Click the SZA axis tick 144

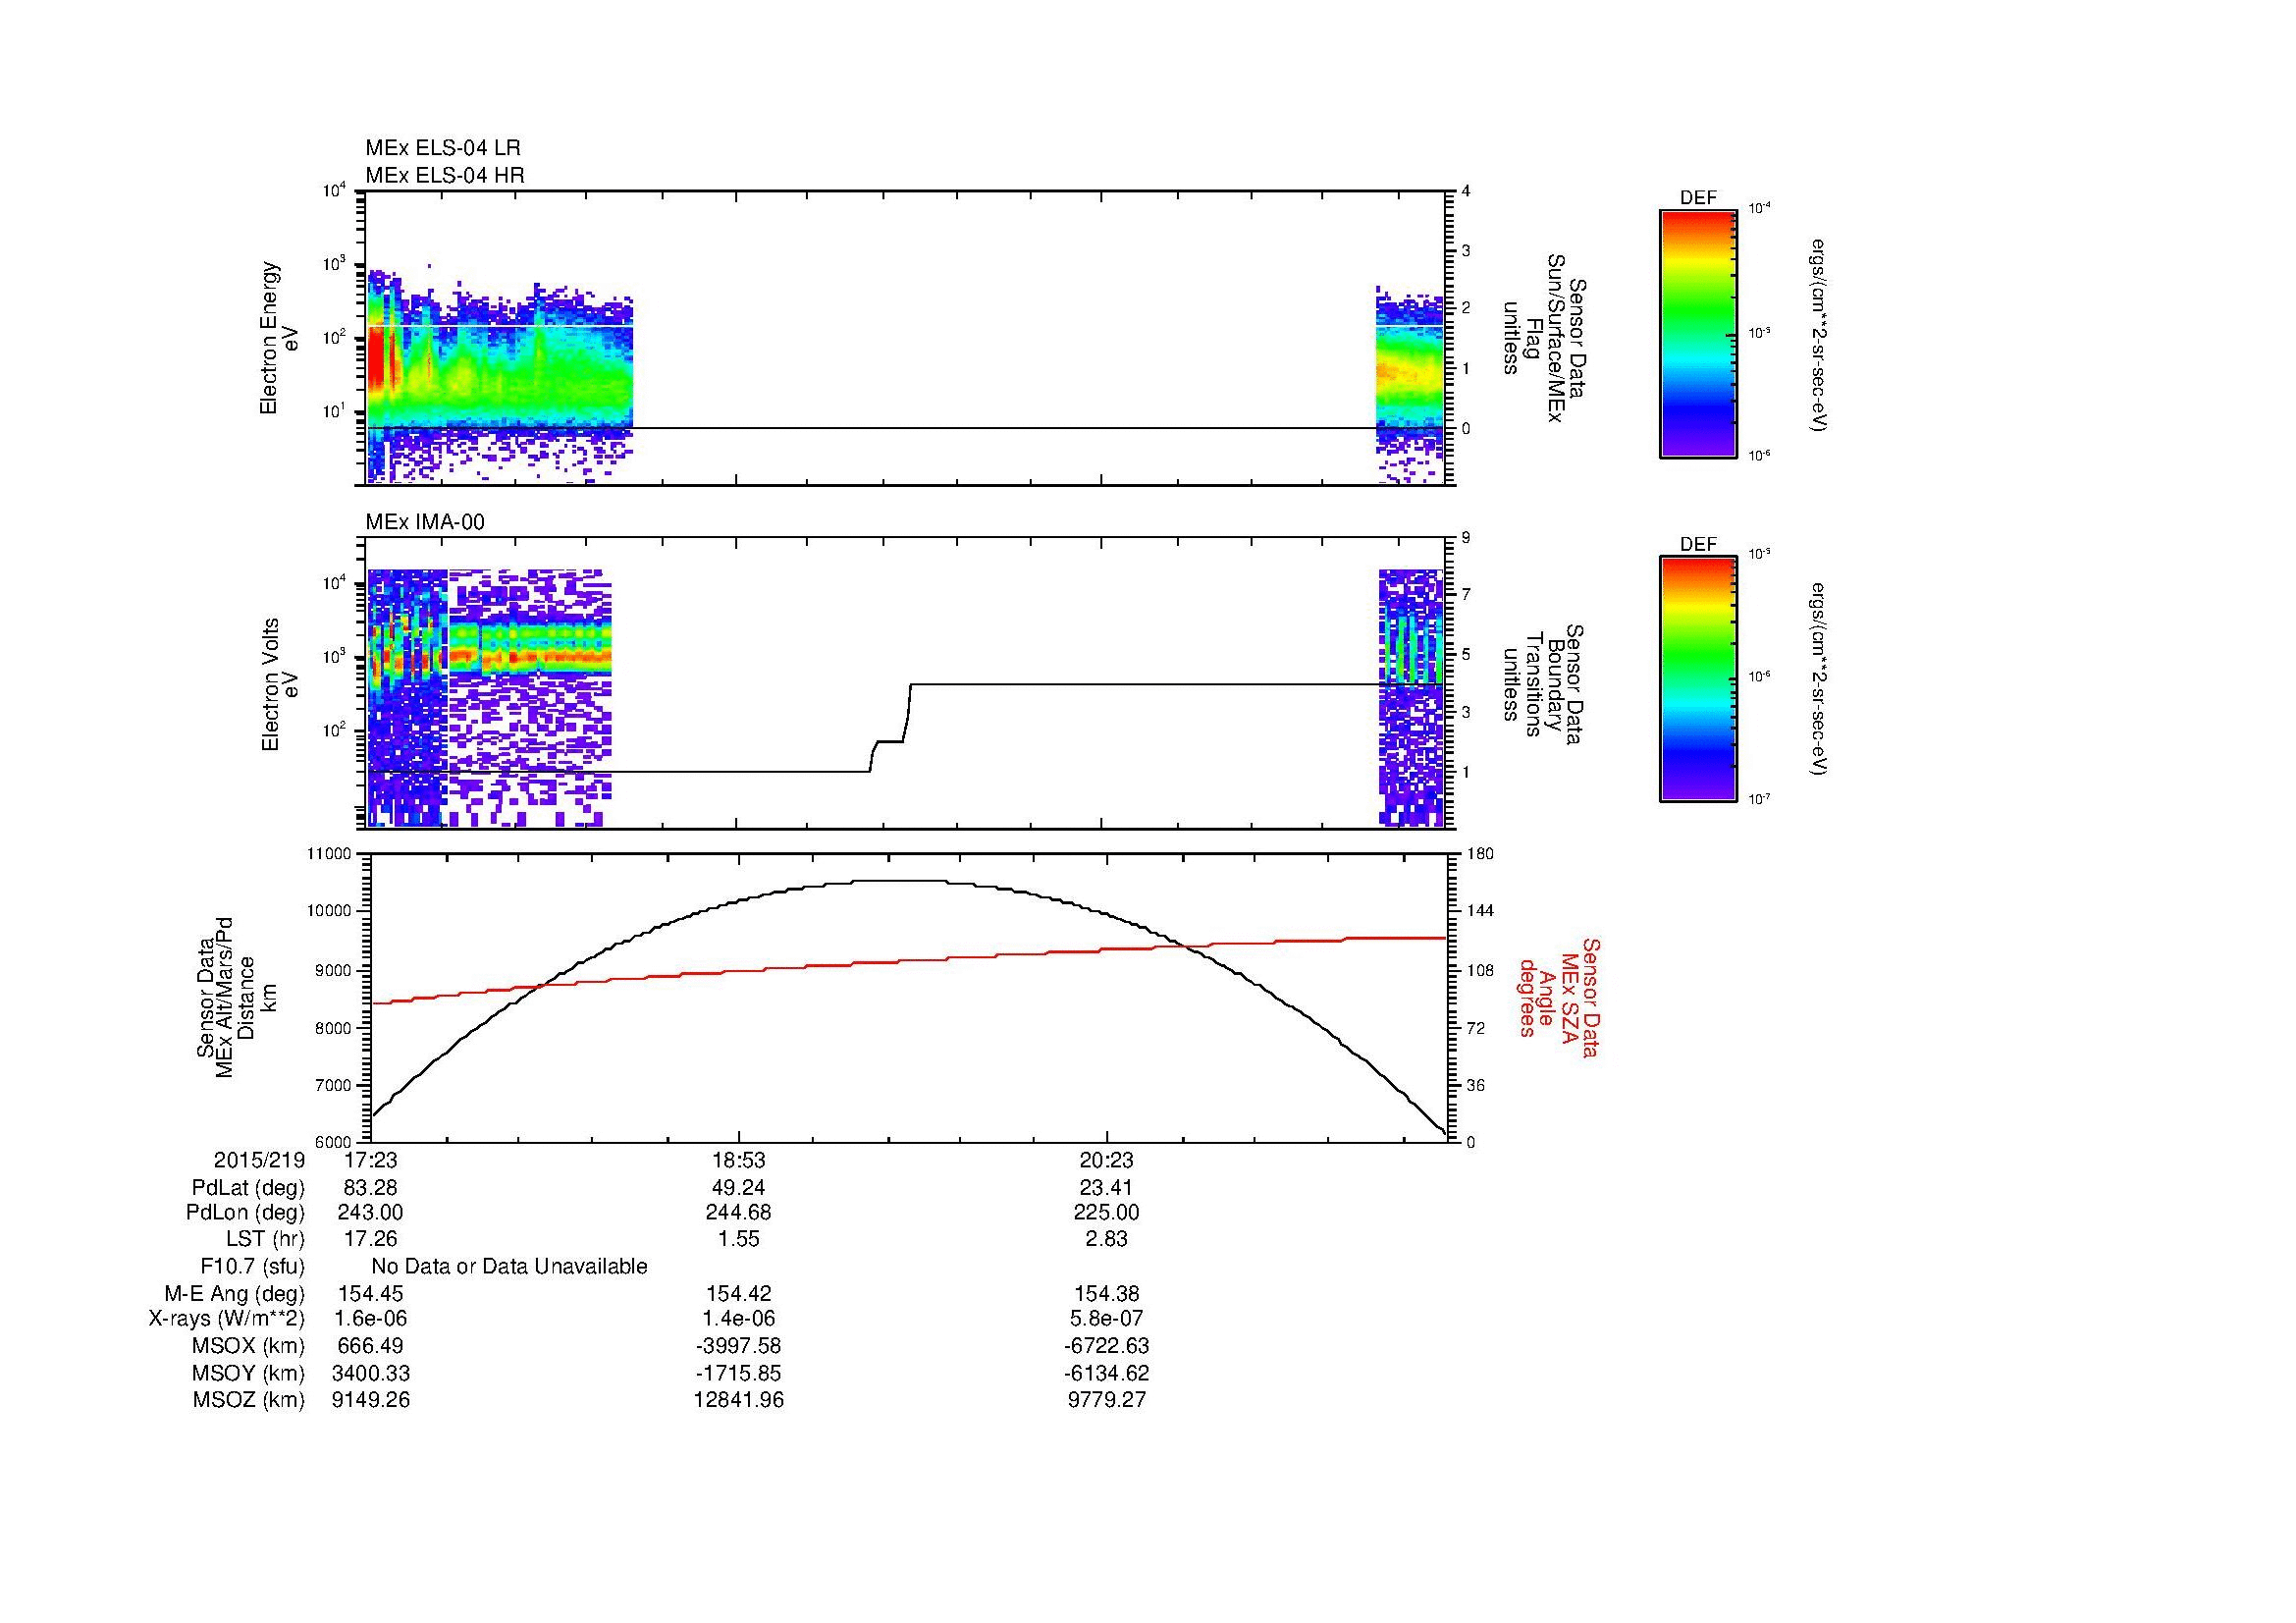coord(1480,911)
